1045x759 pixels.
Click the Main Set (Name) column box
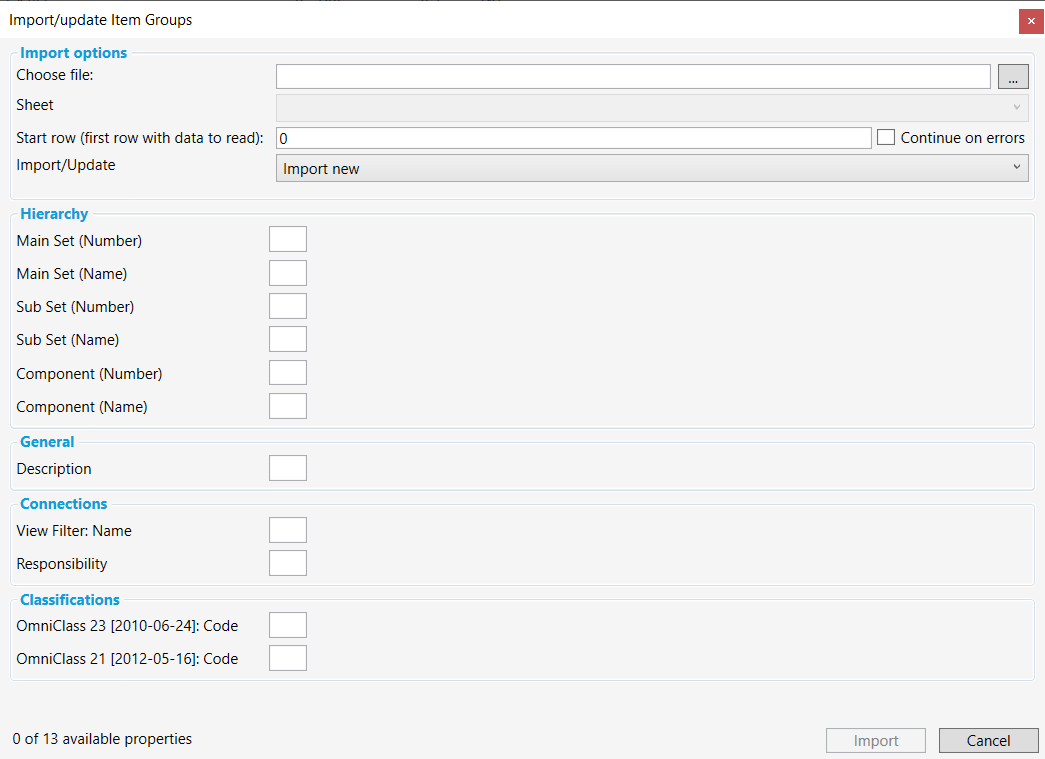(x=288, y=273)
